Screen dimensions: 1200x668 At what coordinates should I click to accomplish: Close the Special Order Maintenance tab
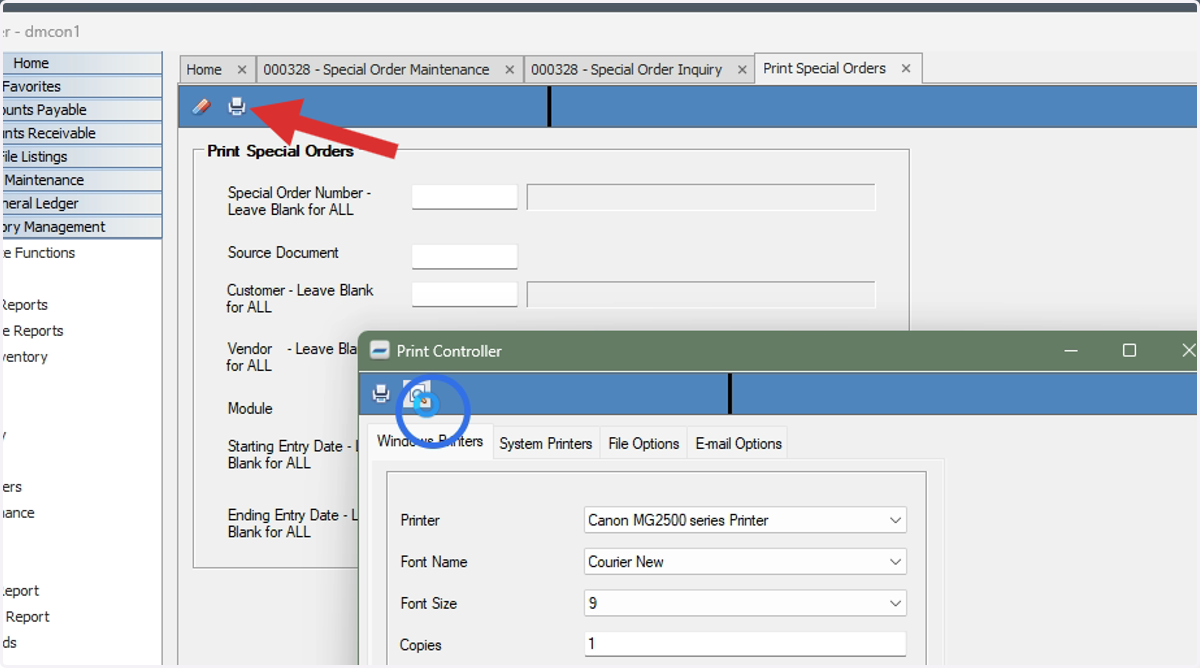[x=509, y=70]
